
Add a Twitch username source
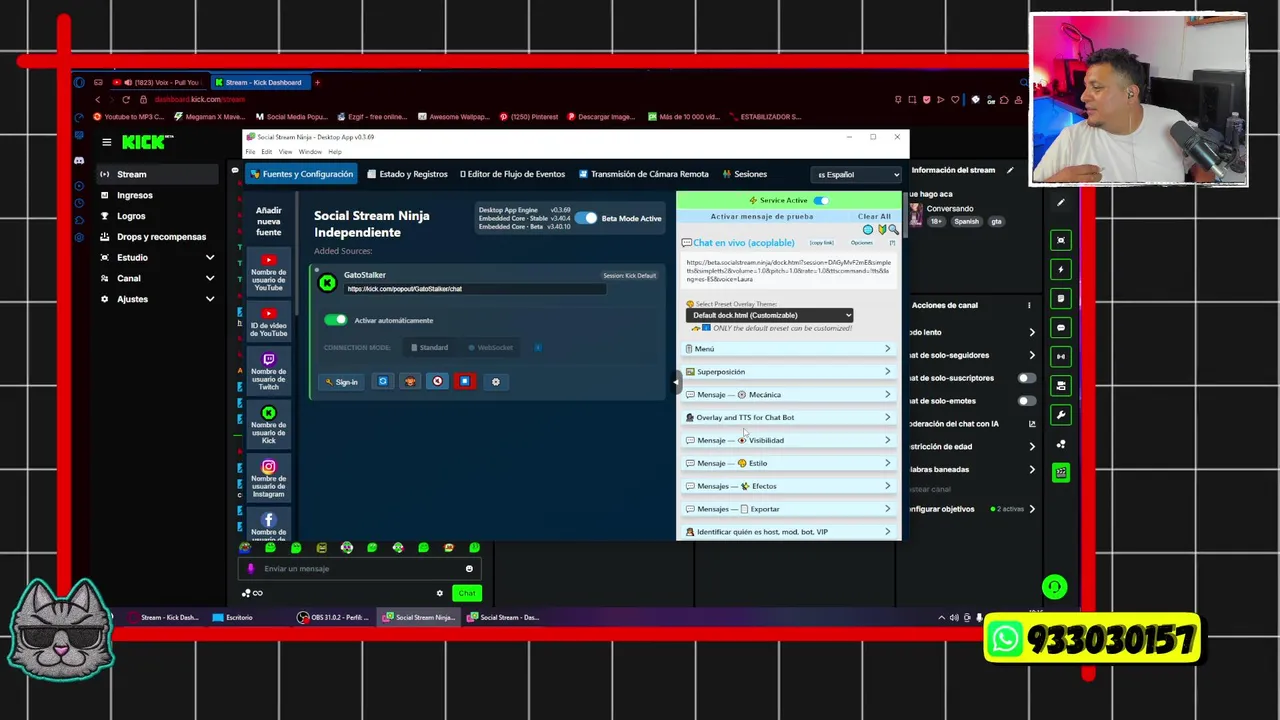pos(268,371)
